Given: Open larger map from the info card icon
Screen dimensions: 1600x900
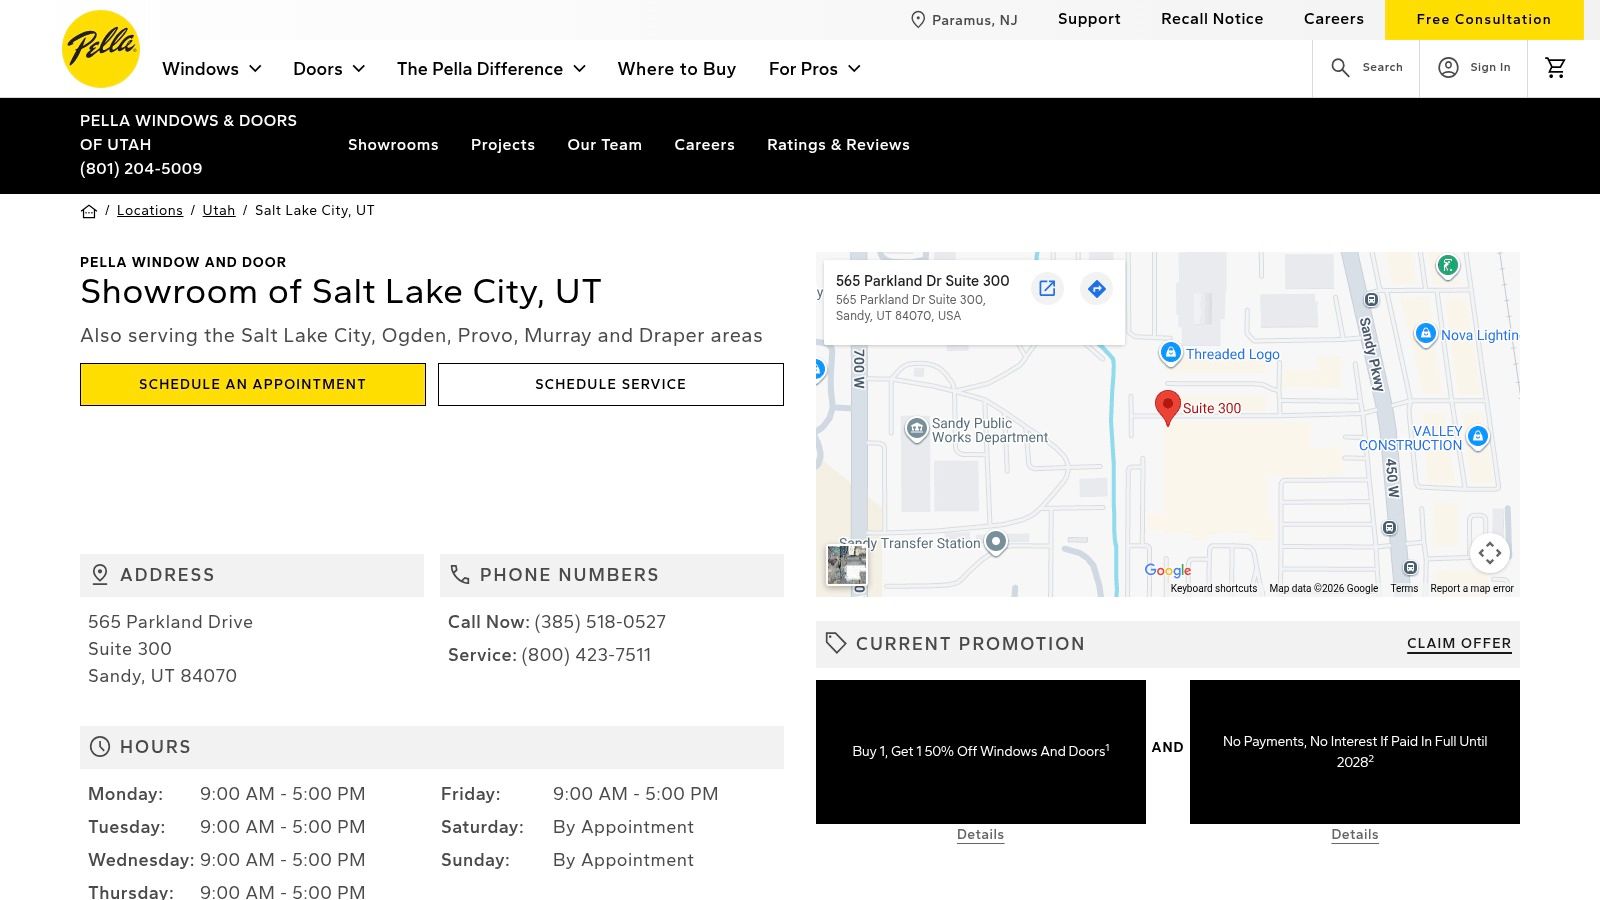Looking at the screenshot, I should click(1047, 289).
